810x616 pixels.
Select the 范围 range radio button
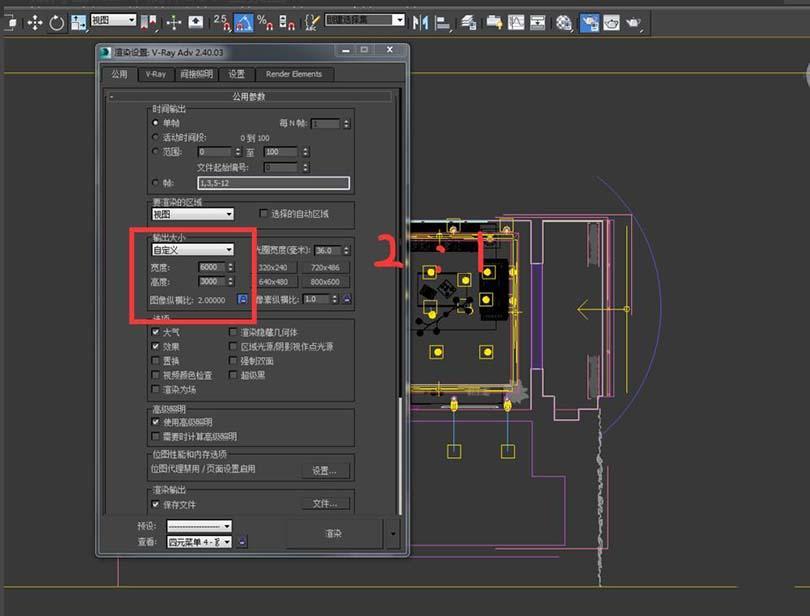coord(155,152)
